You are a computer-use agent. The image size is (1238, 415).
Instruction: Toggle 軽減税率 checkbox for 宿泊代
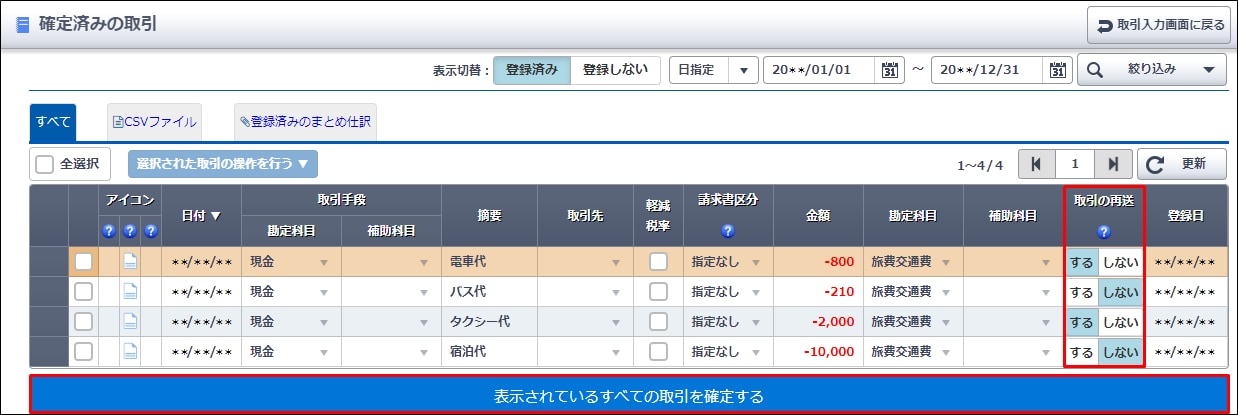[657, 352]
